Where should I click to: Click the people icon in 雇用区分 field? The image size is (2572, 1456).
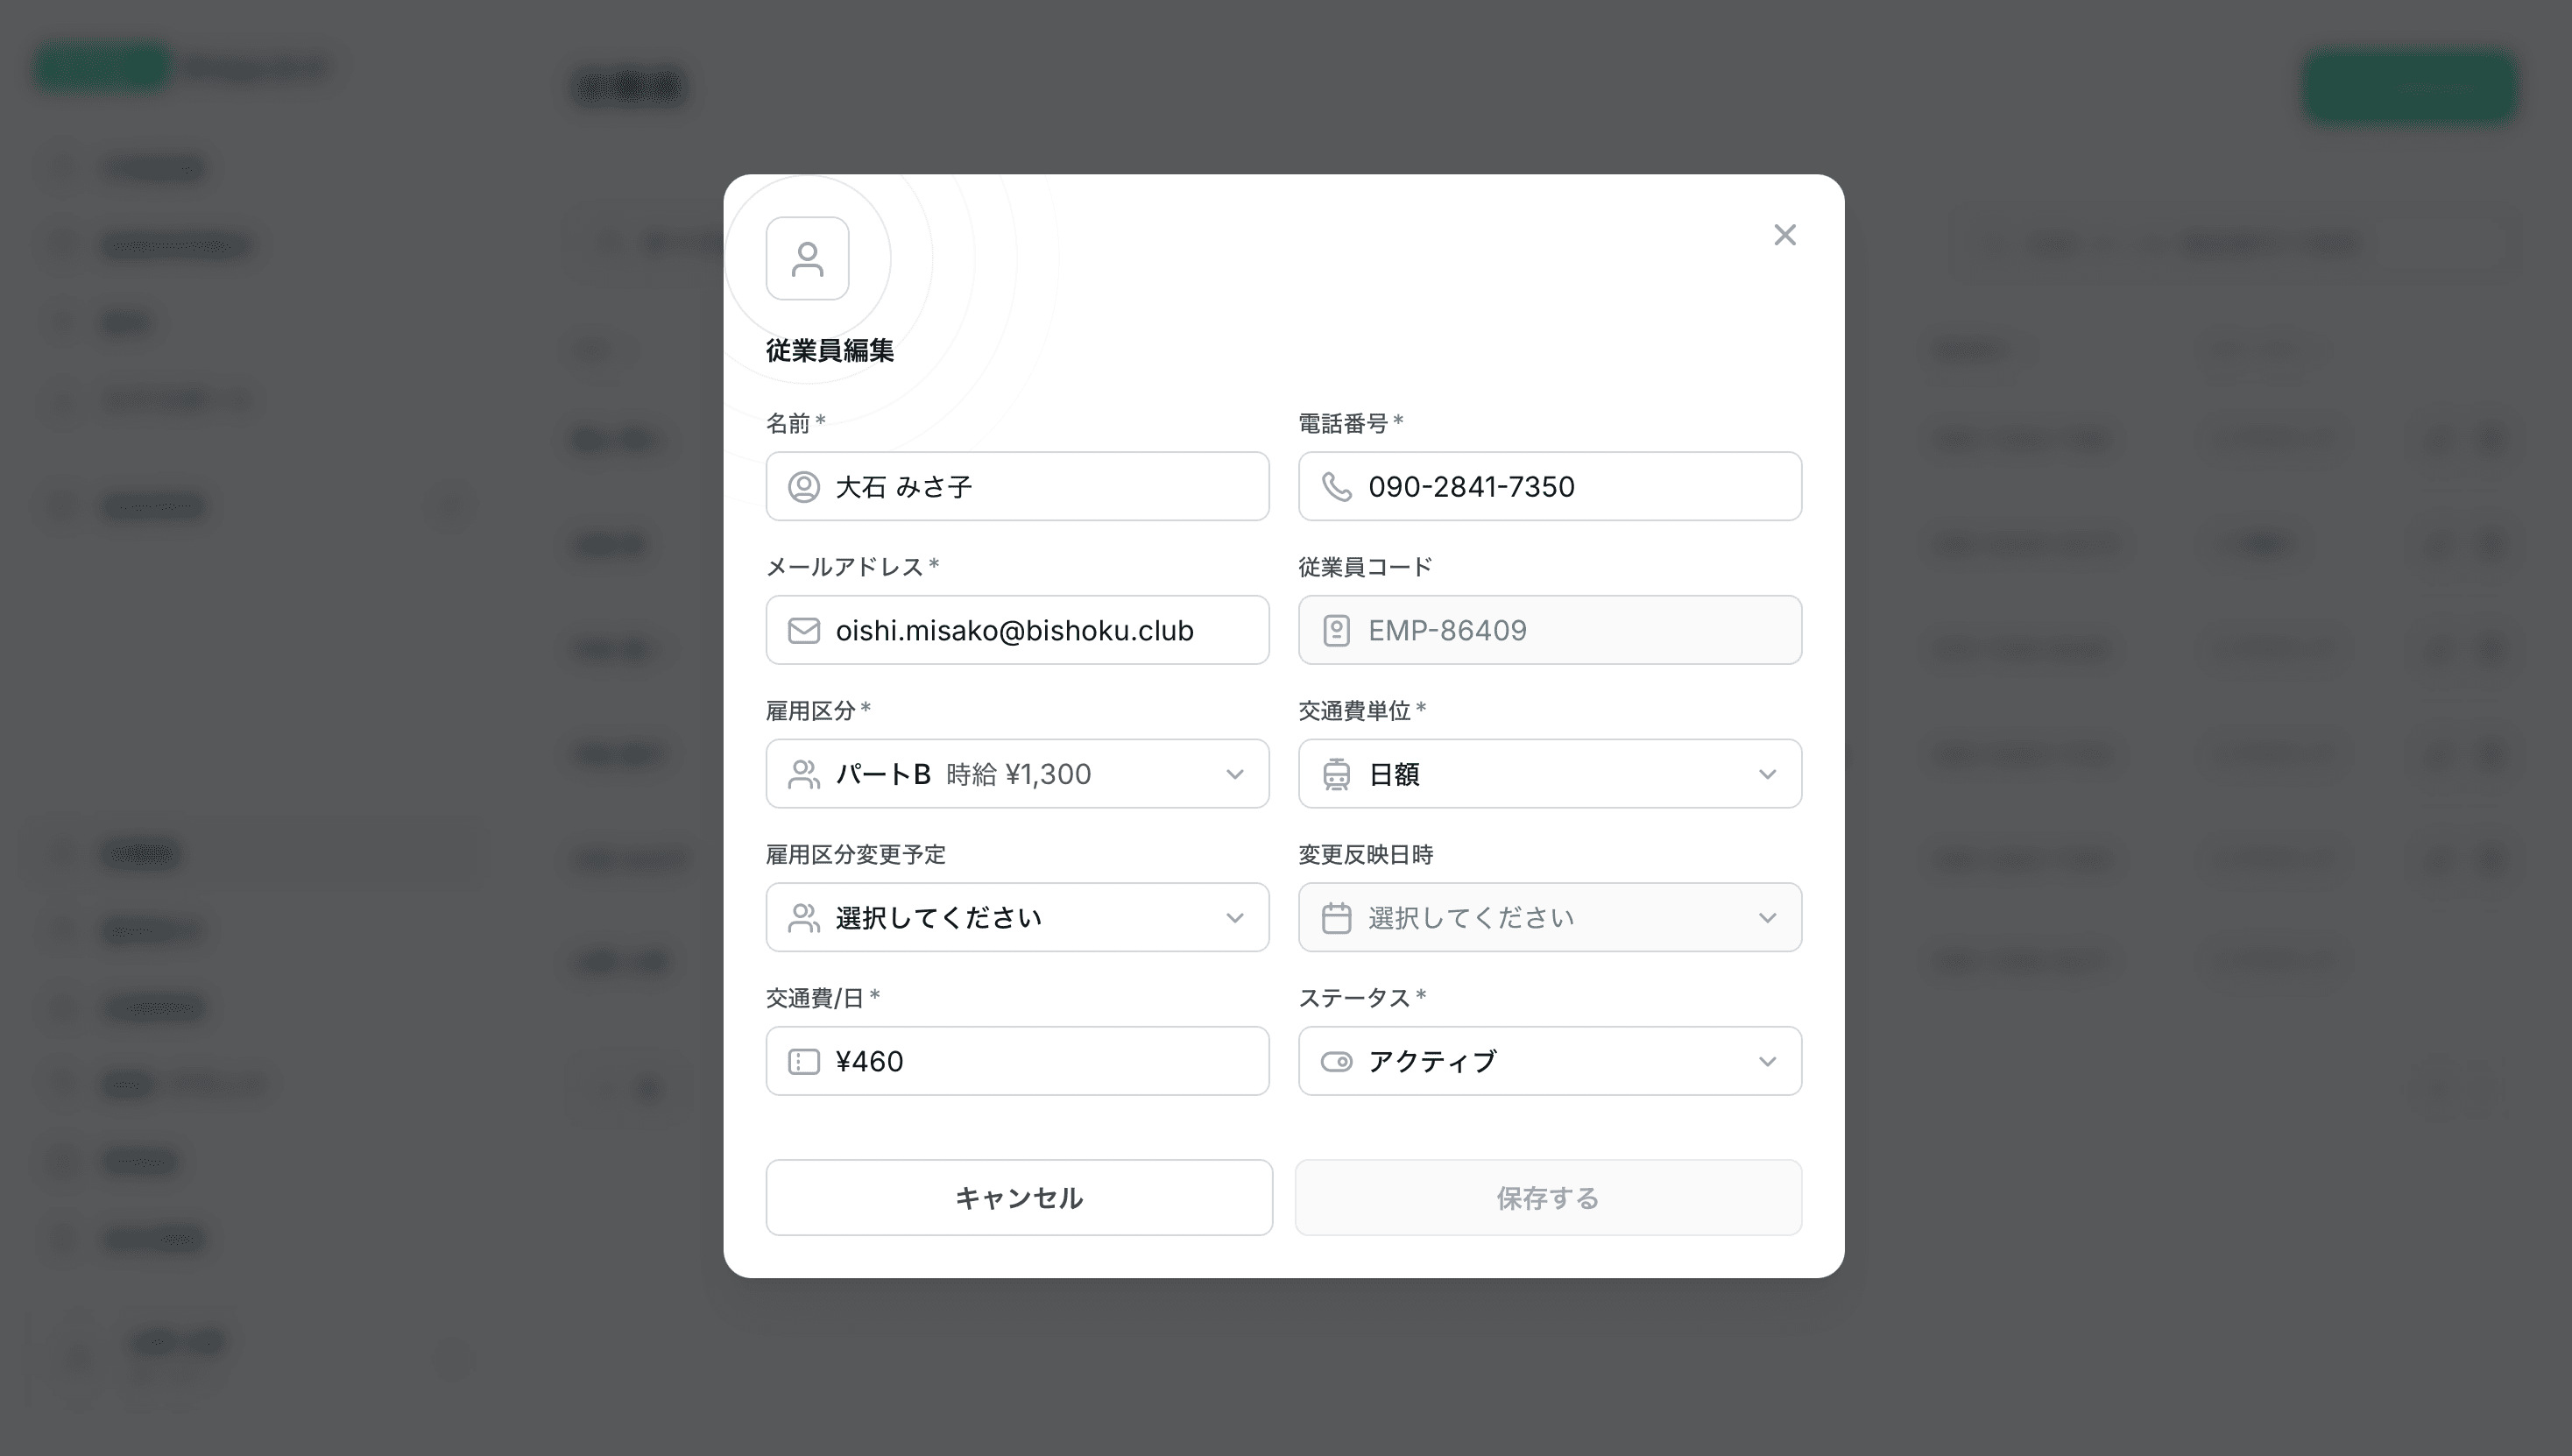(x=803, y=774)
